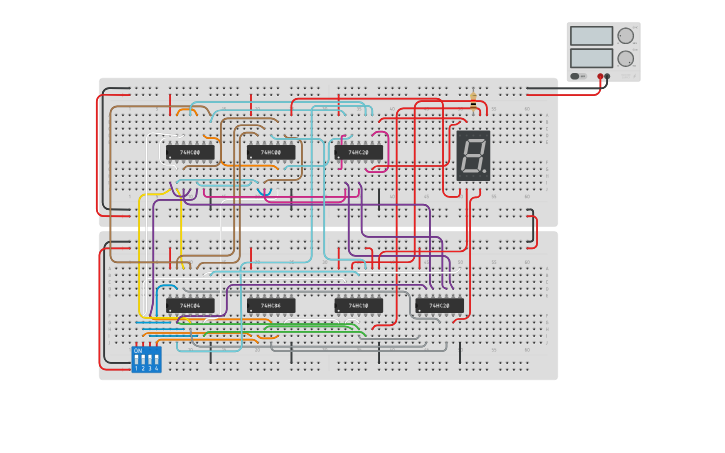Select the 74HC10 NAND chip
The height and width of the screenshot is (453, 725).
[x=359, y=306]
